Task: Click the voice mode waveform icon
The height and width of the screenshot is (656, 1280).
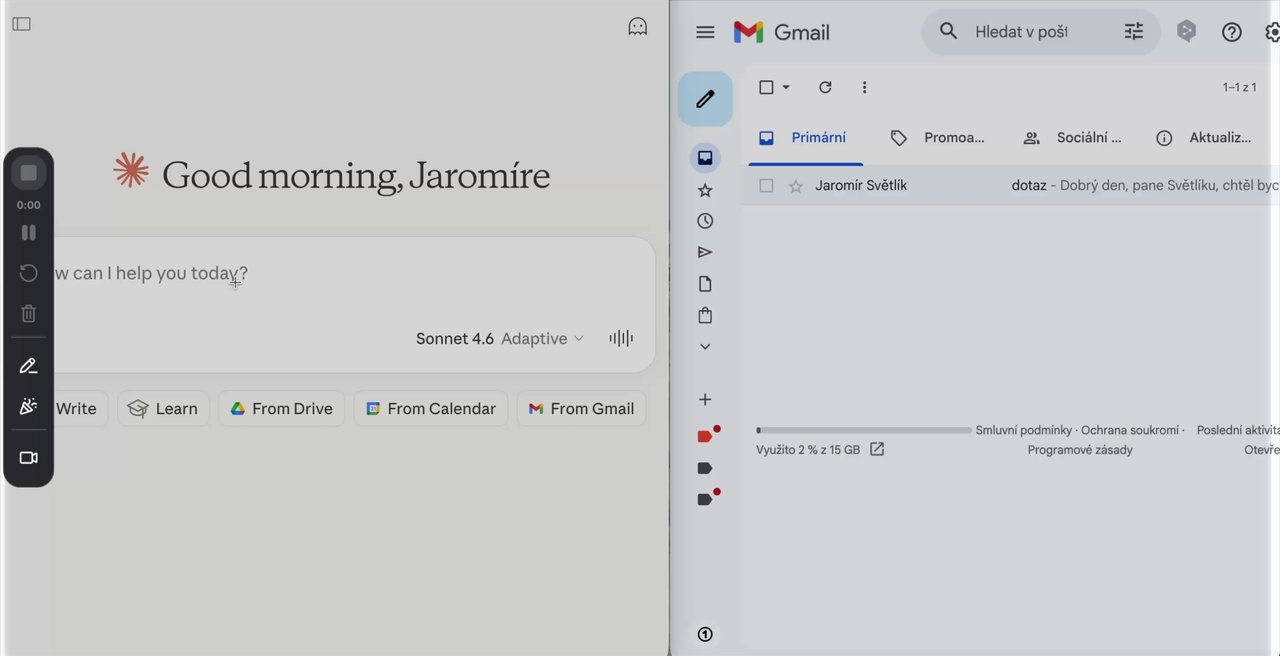Action: [x=621, y=339]
